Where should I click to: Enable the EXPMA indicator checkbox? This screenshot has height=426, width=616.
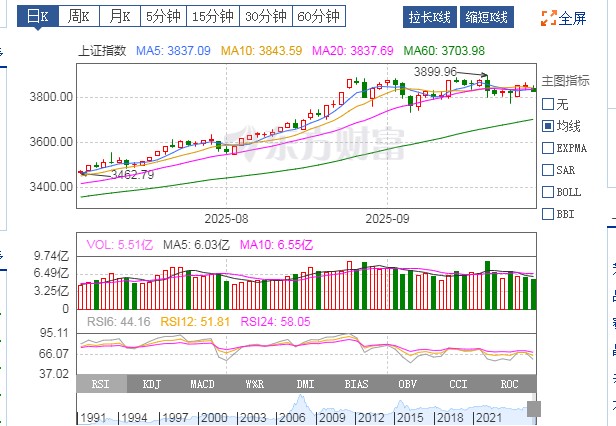pyautogui.click(x=547, y=148)
